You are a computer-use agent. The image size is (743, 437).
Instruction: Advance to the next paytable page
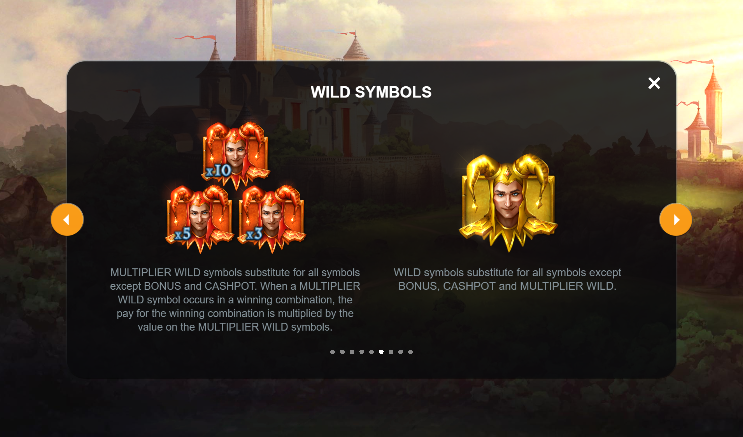[x=675, y=219]
